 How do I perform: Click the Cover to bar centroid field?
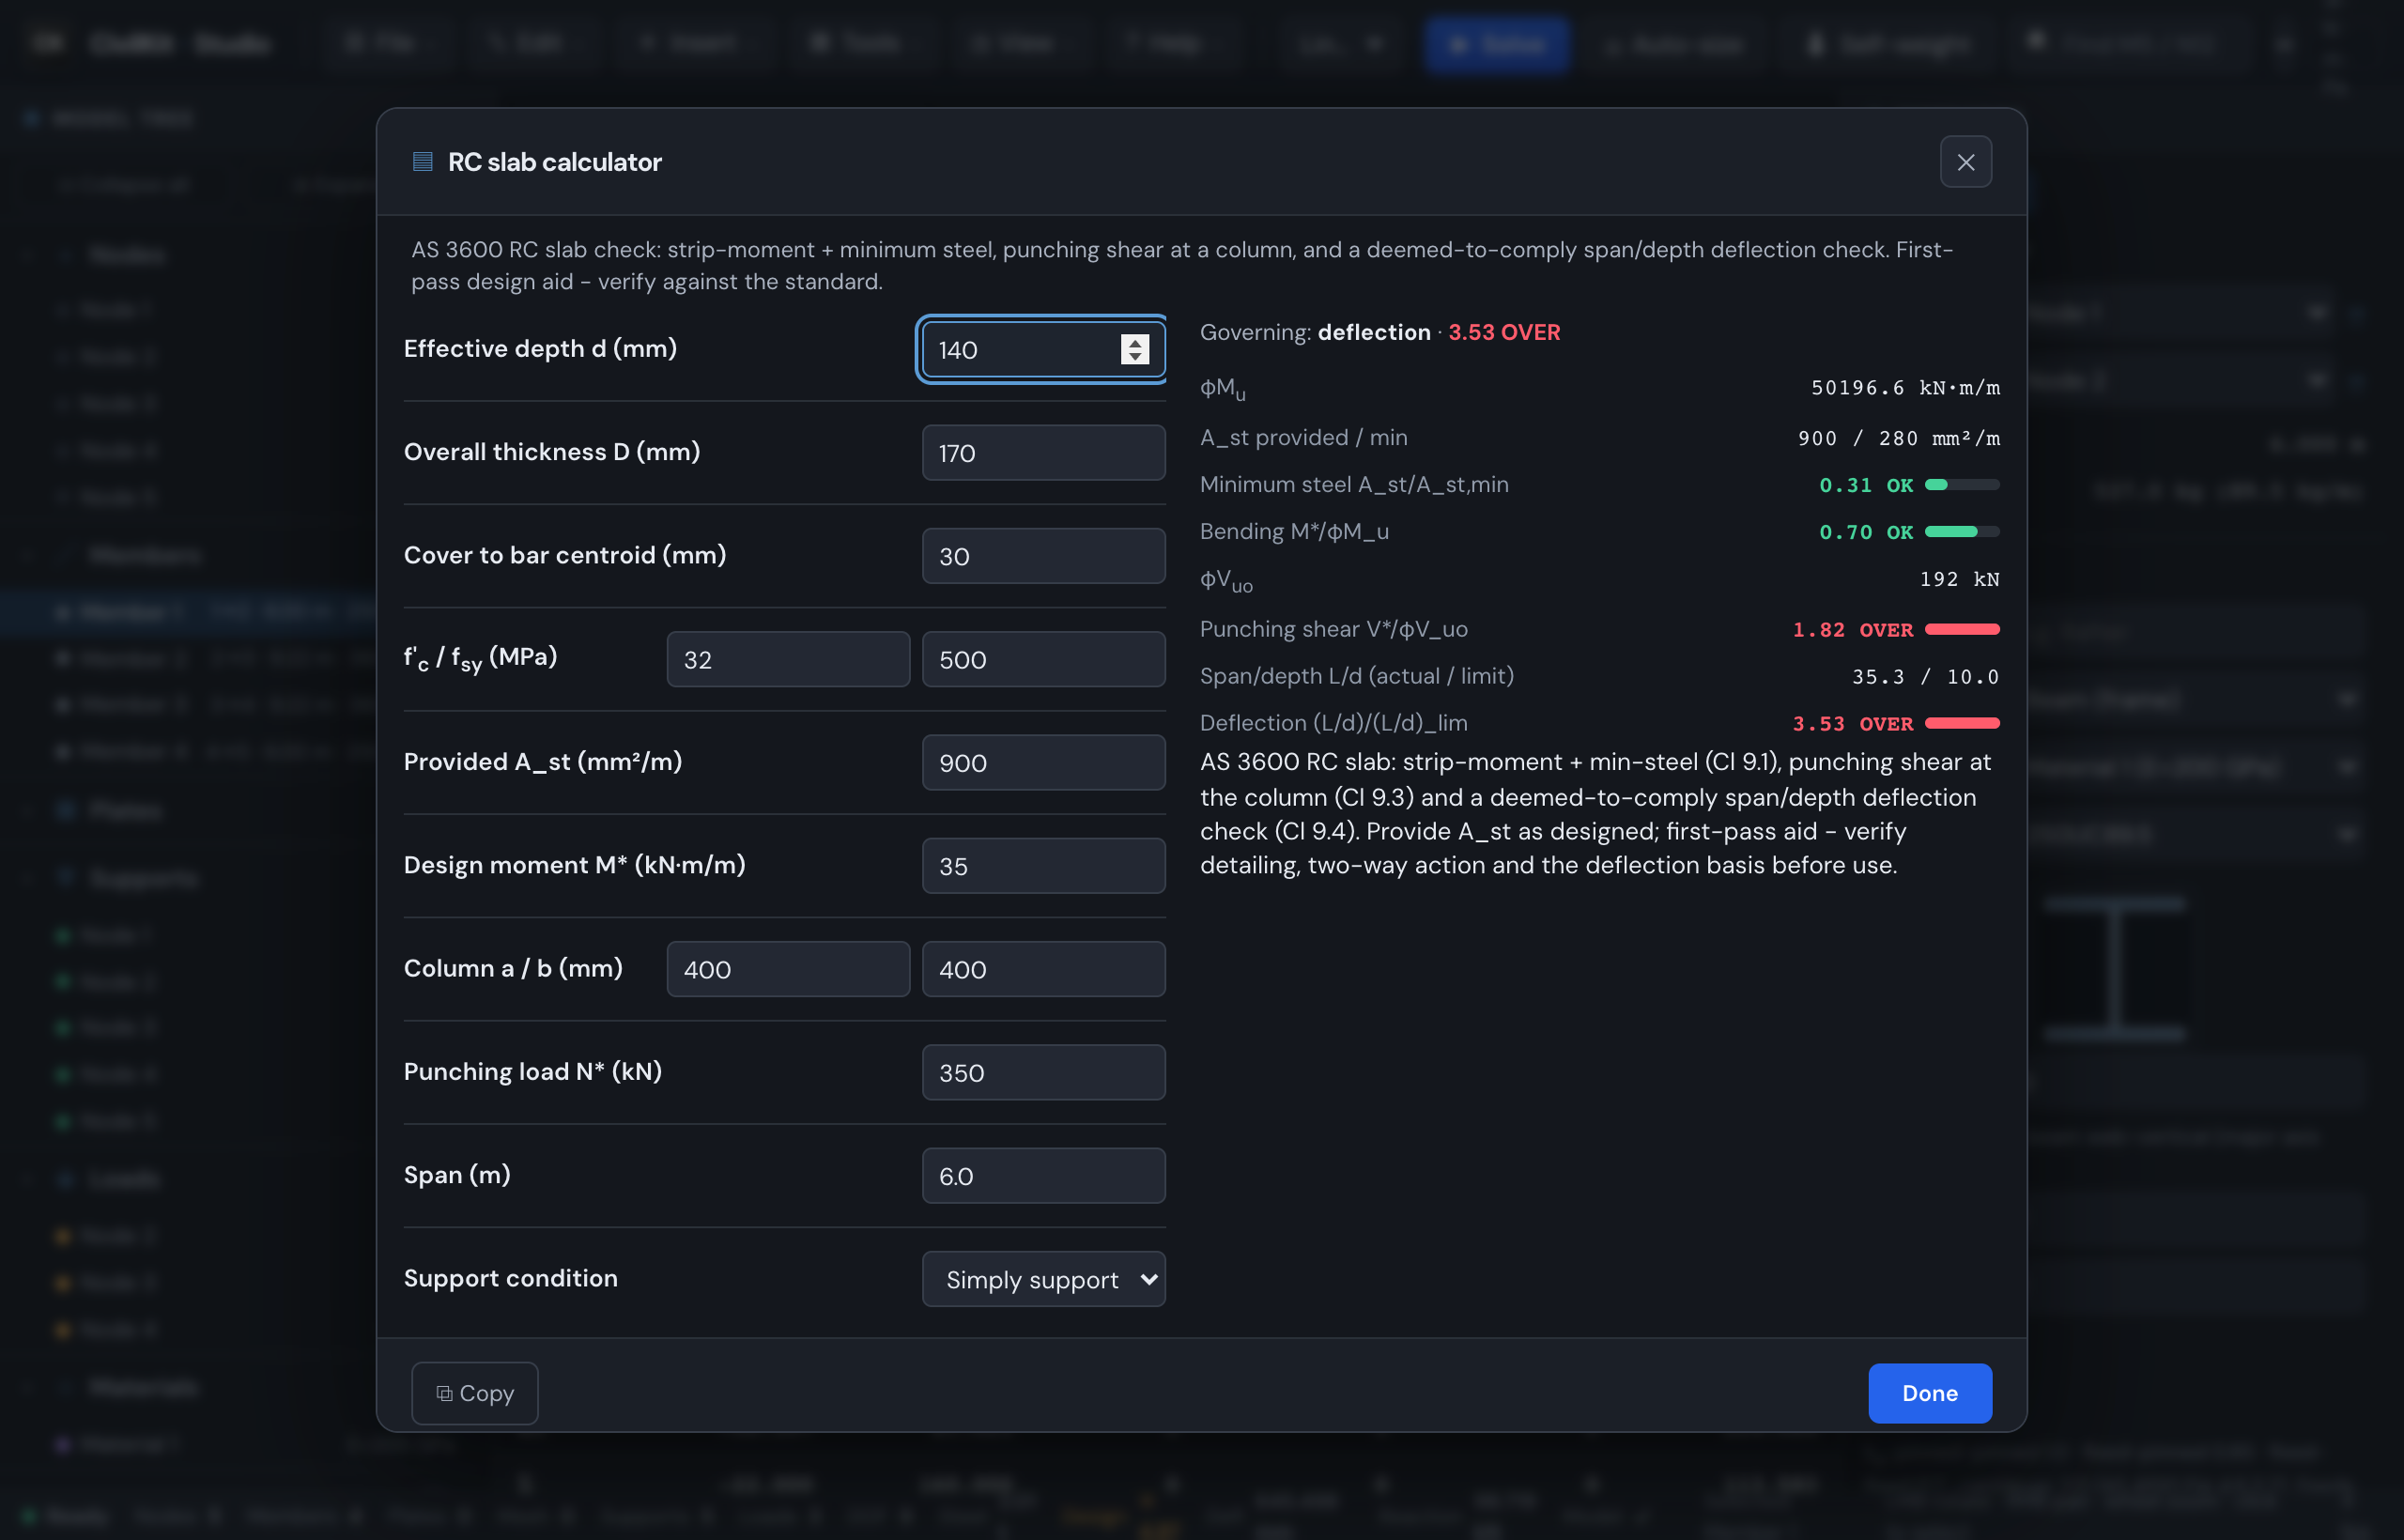pyautogui.click(x=1043, y=556)
